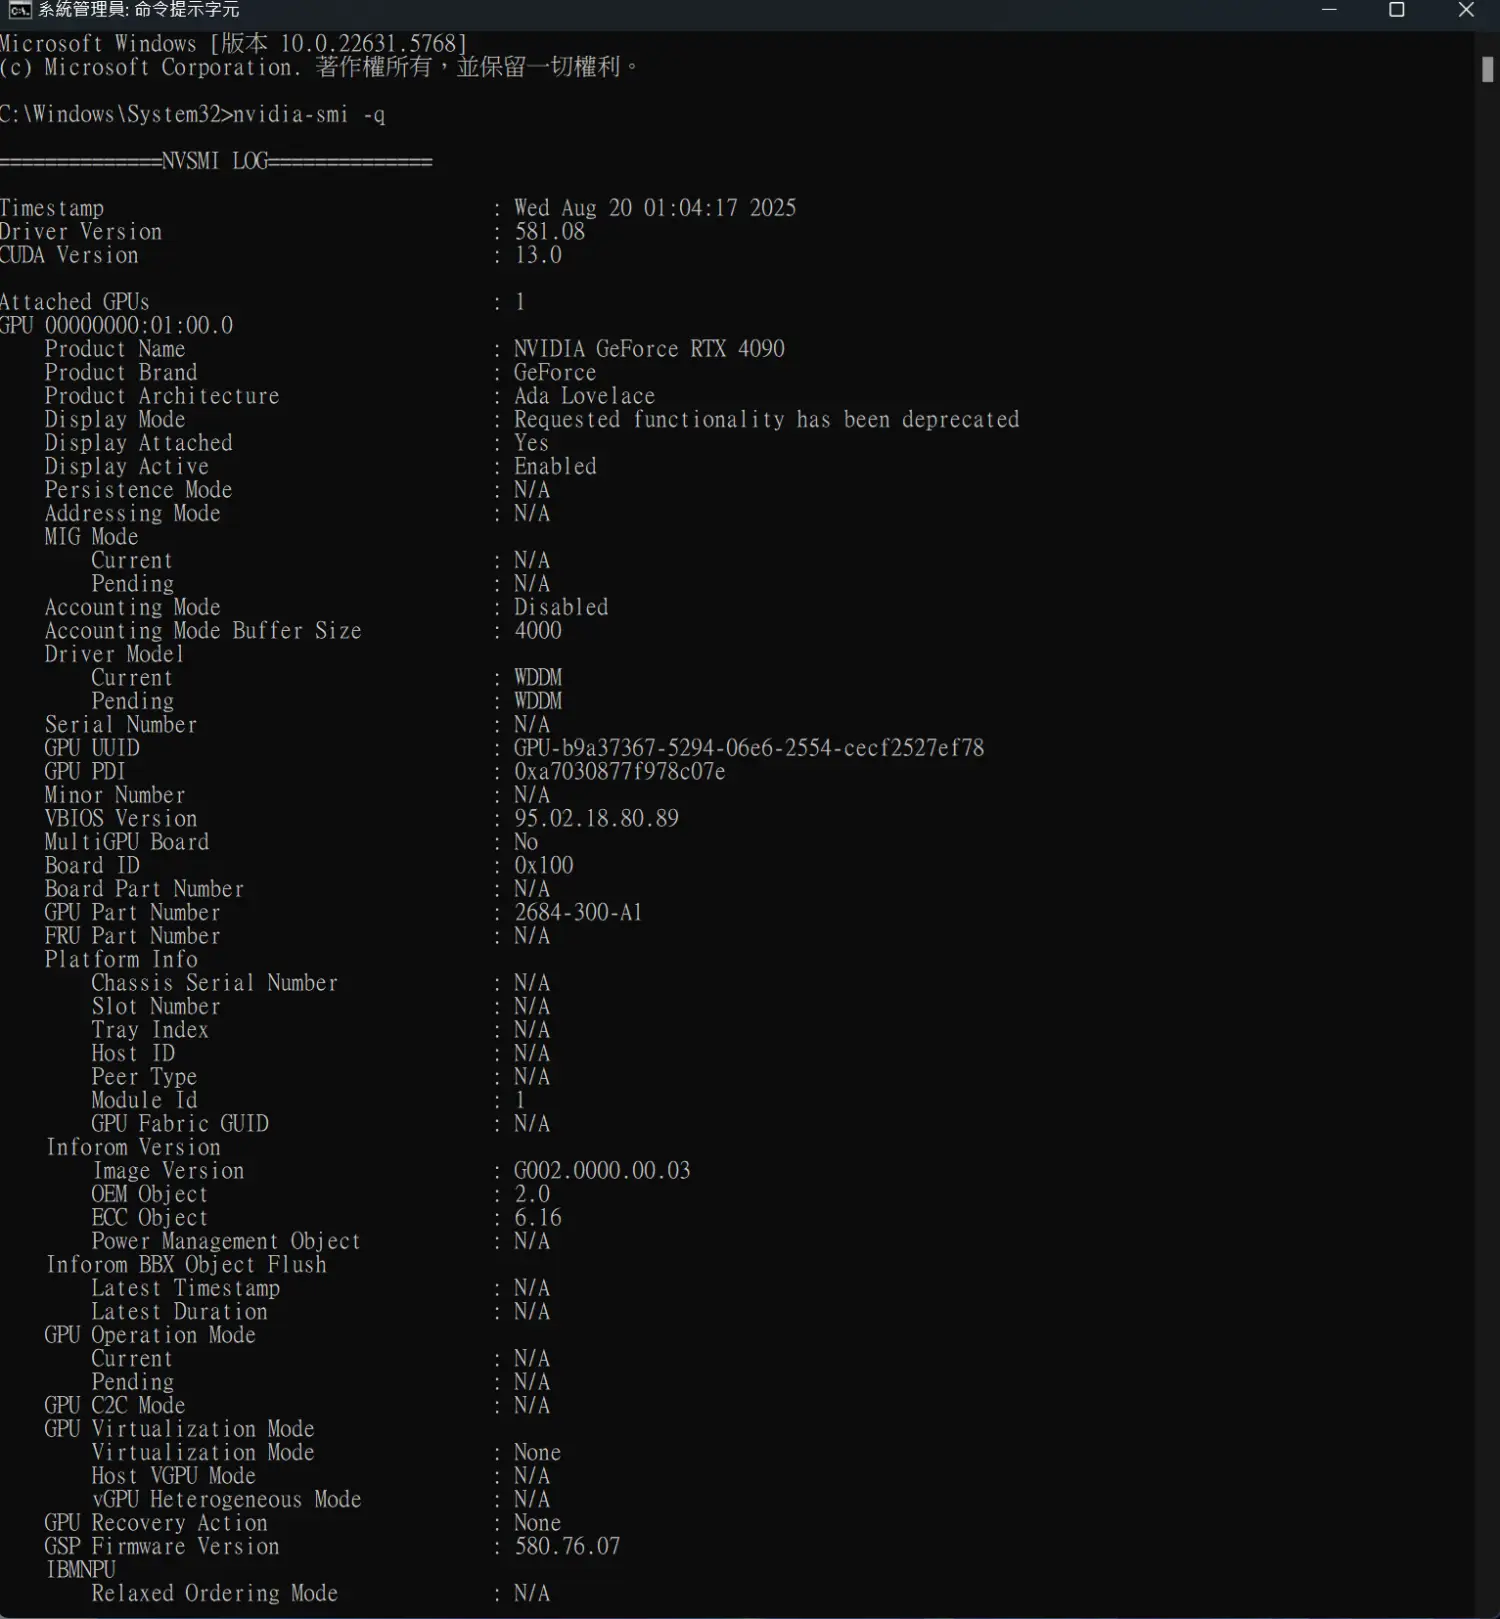The image size is (1500, 1619).
Task: Click the Driver Version value 581.08
Action: [x=549, y=232]
